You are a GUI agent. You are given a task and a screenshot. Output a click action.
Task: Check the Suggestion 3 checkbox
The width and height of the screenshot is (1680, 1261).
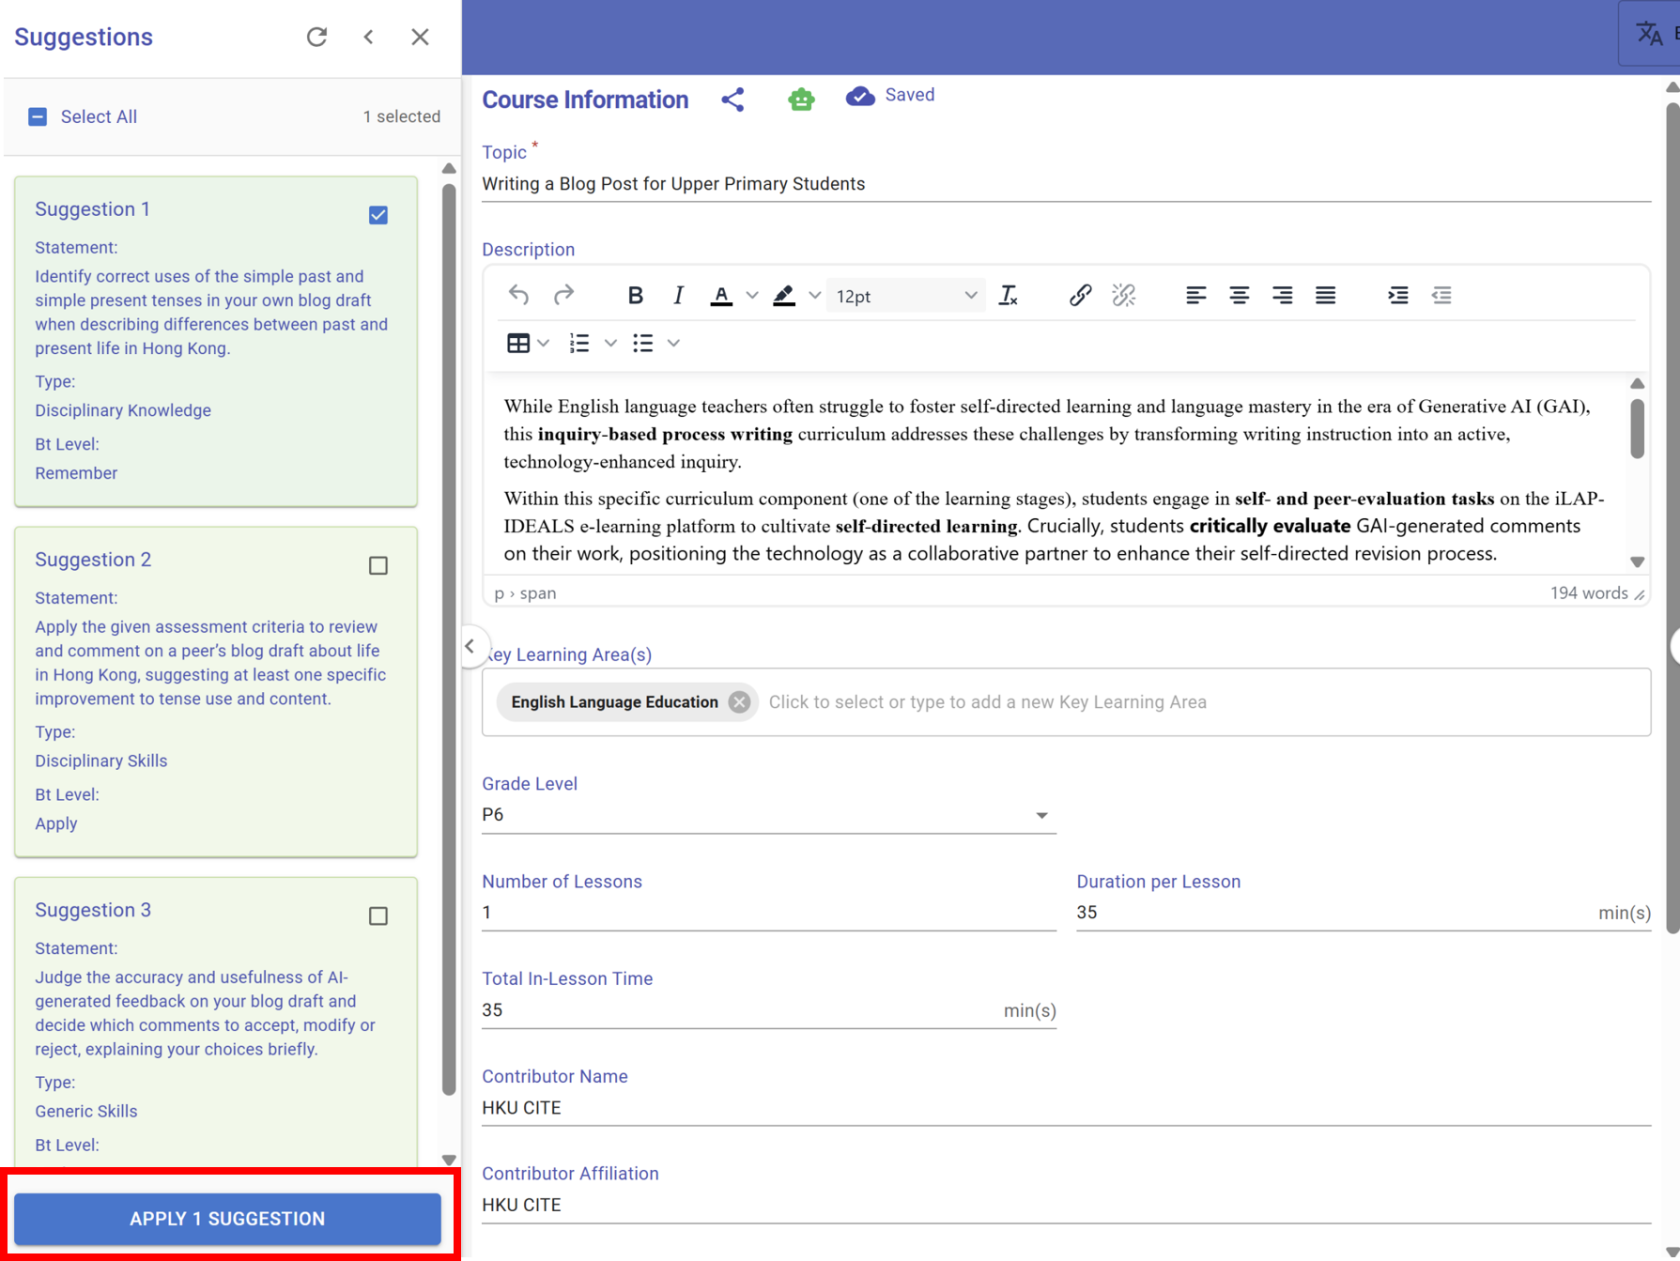point(378,916)
